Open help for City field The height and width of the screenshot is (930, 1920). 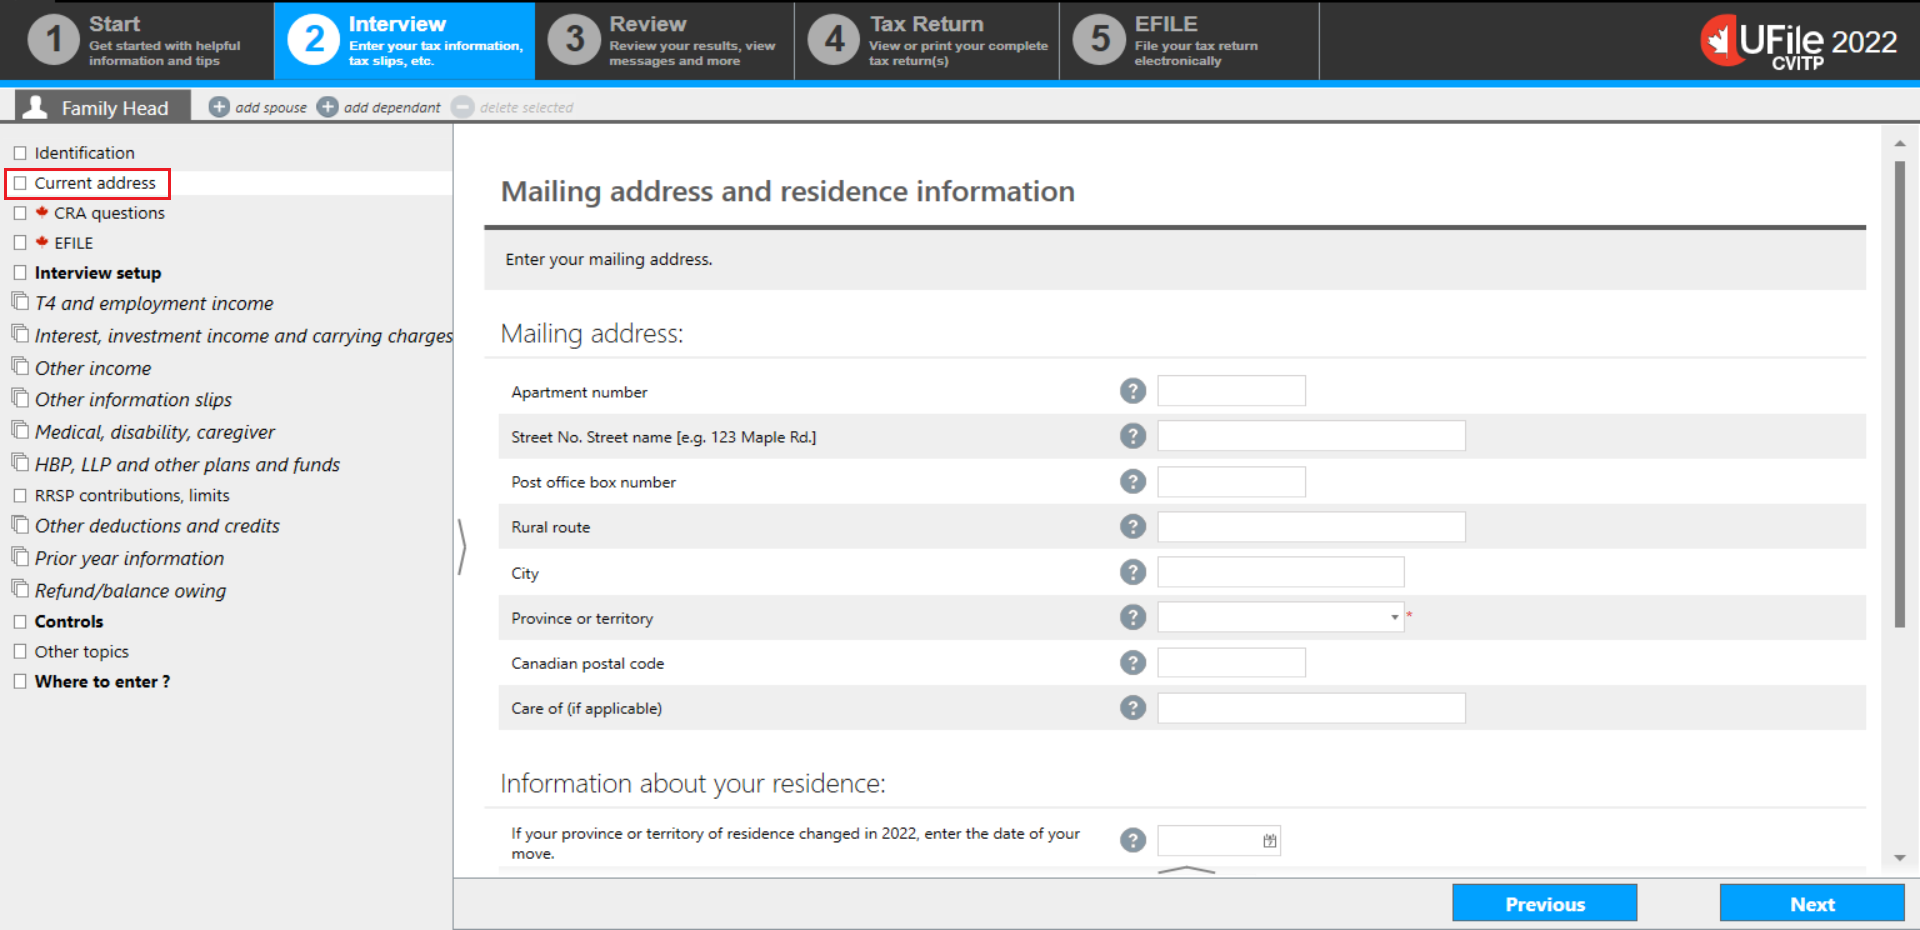point(1132,572)
